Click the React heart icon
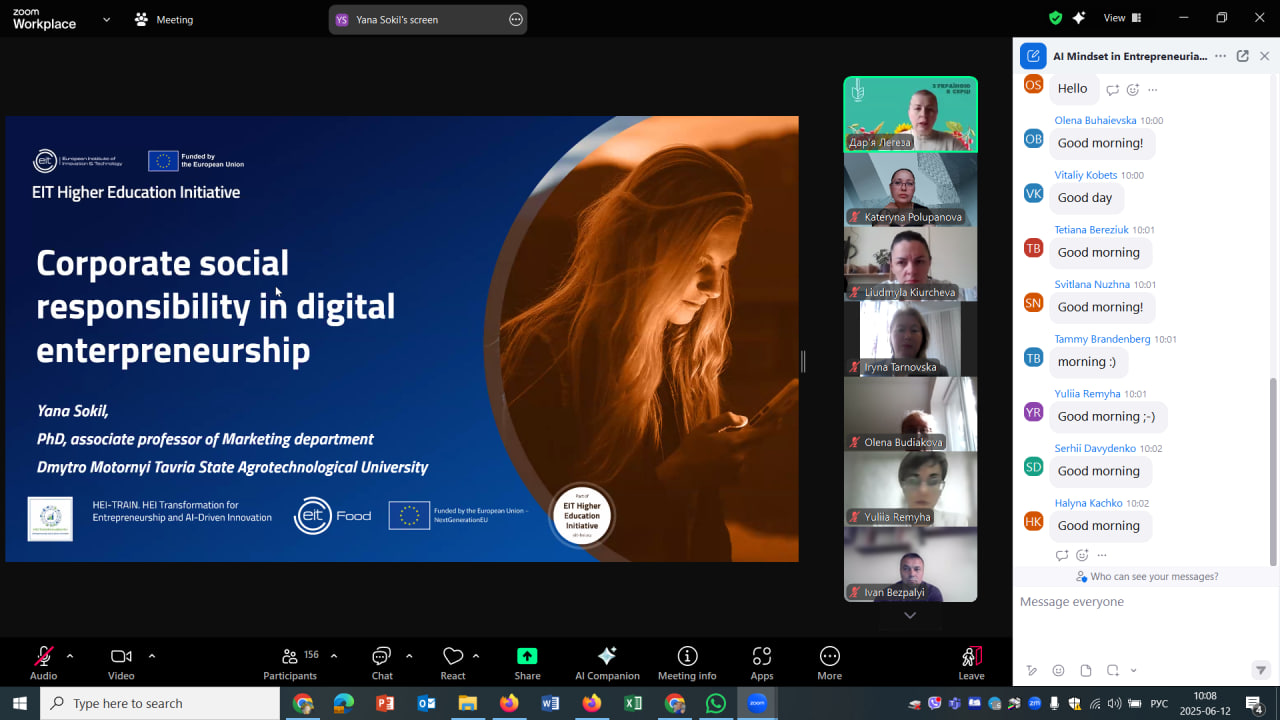 (453, 657)
